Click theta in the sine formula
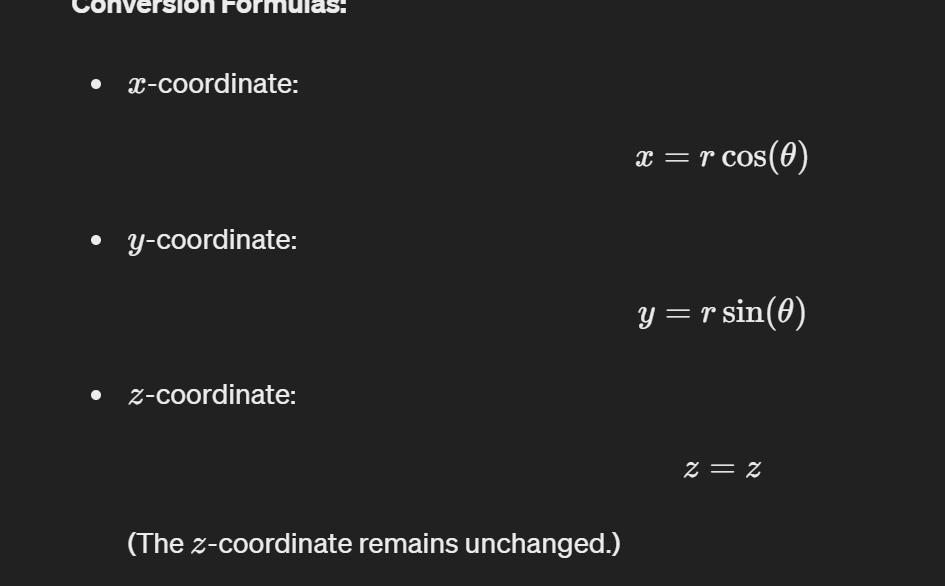The height and width of the screenshot is (586, 945). (x=786, y=312)
